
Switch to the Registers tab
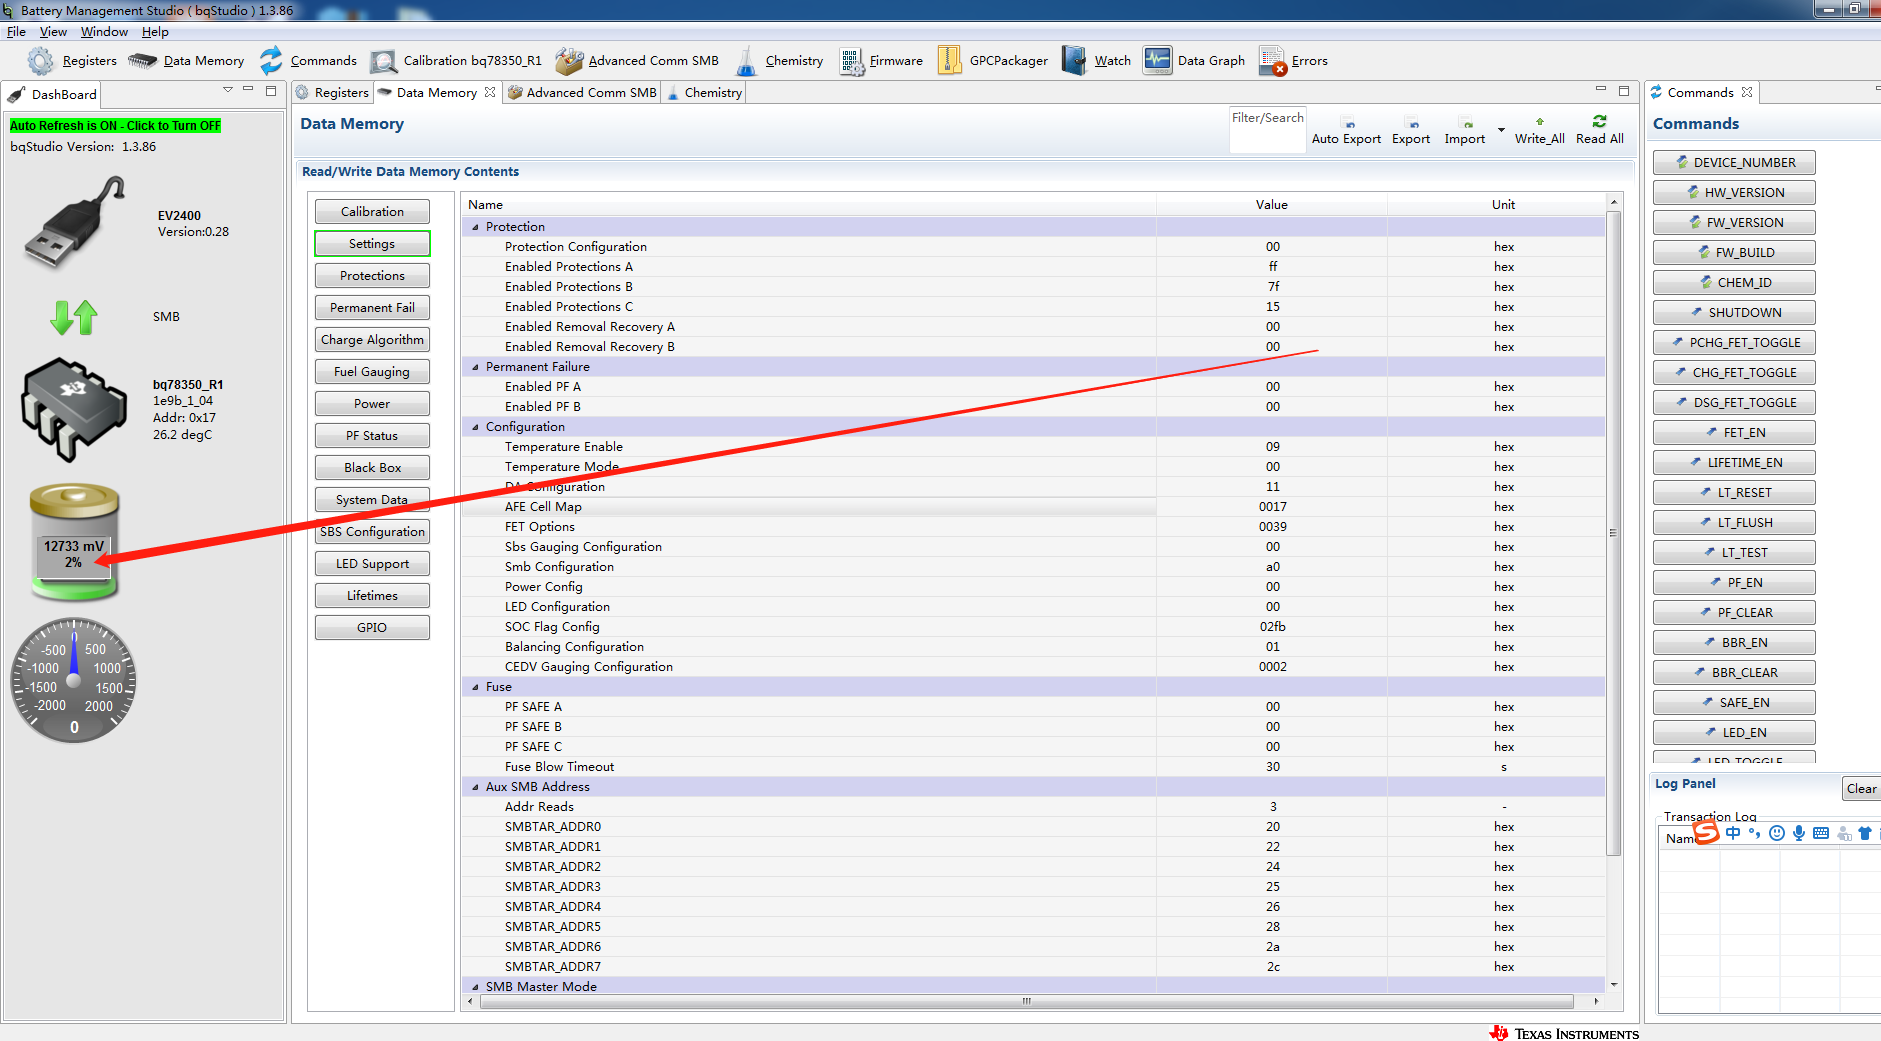click(x=333, y=93)
